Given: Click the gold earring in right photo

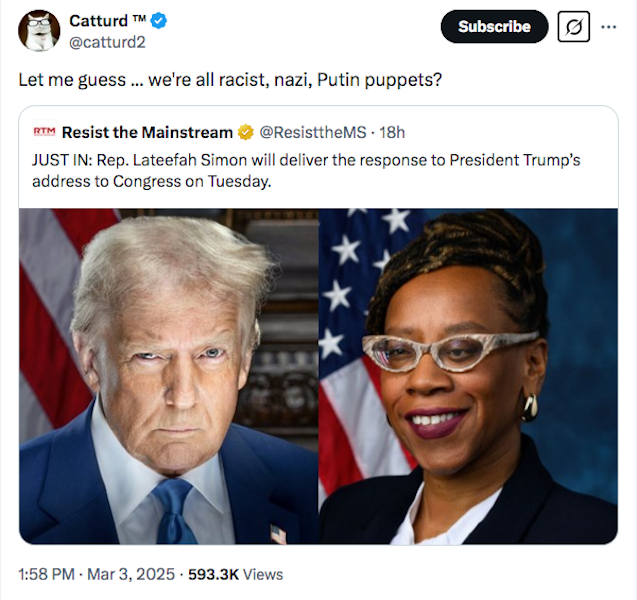Looking at the screenshot, I should click(530, 407).
